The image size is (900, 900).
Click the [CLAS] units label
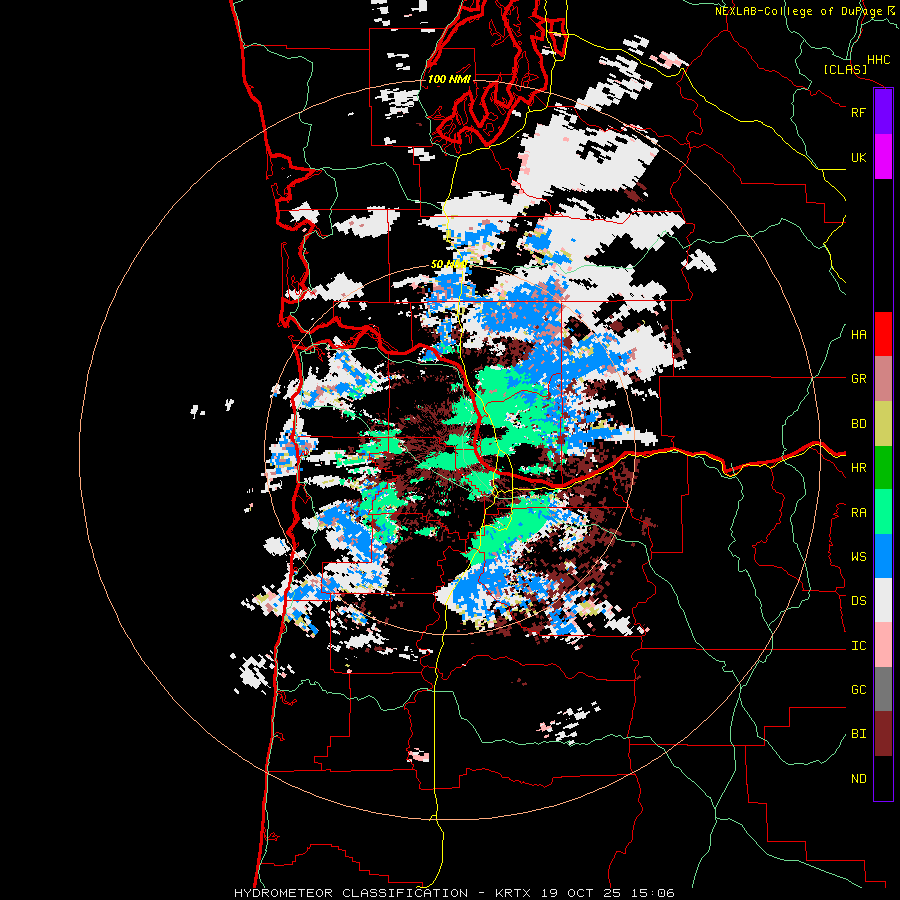pos(845,70)
